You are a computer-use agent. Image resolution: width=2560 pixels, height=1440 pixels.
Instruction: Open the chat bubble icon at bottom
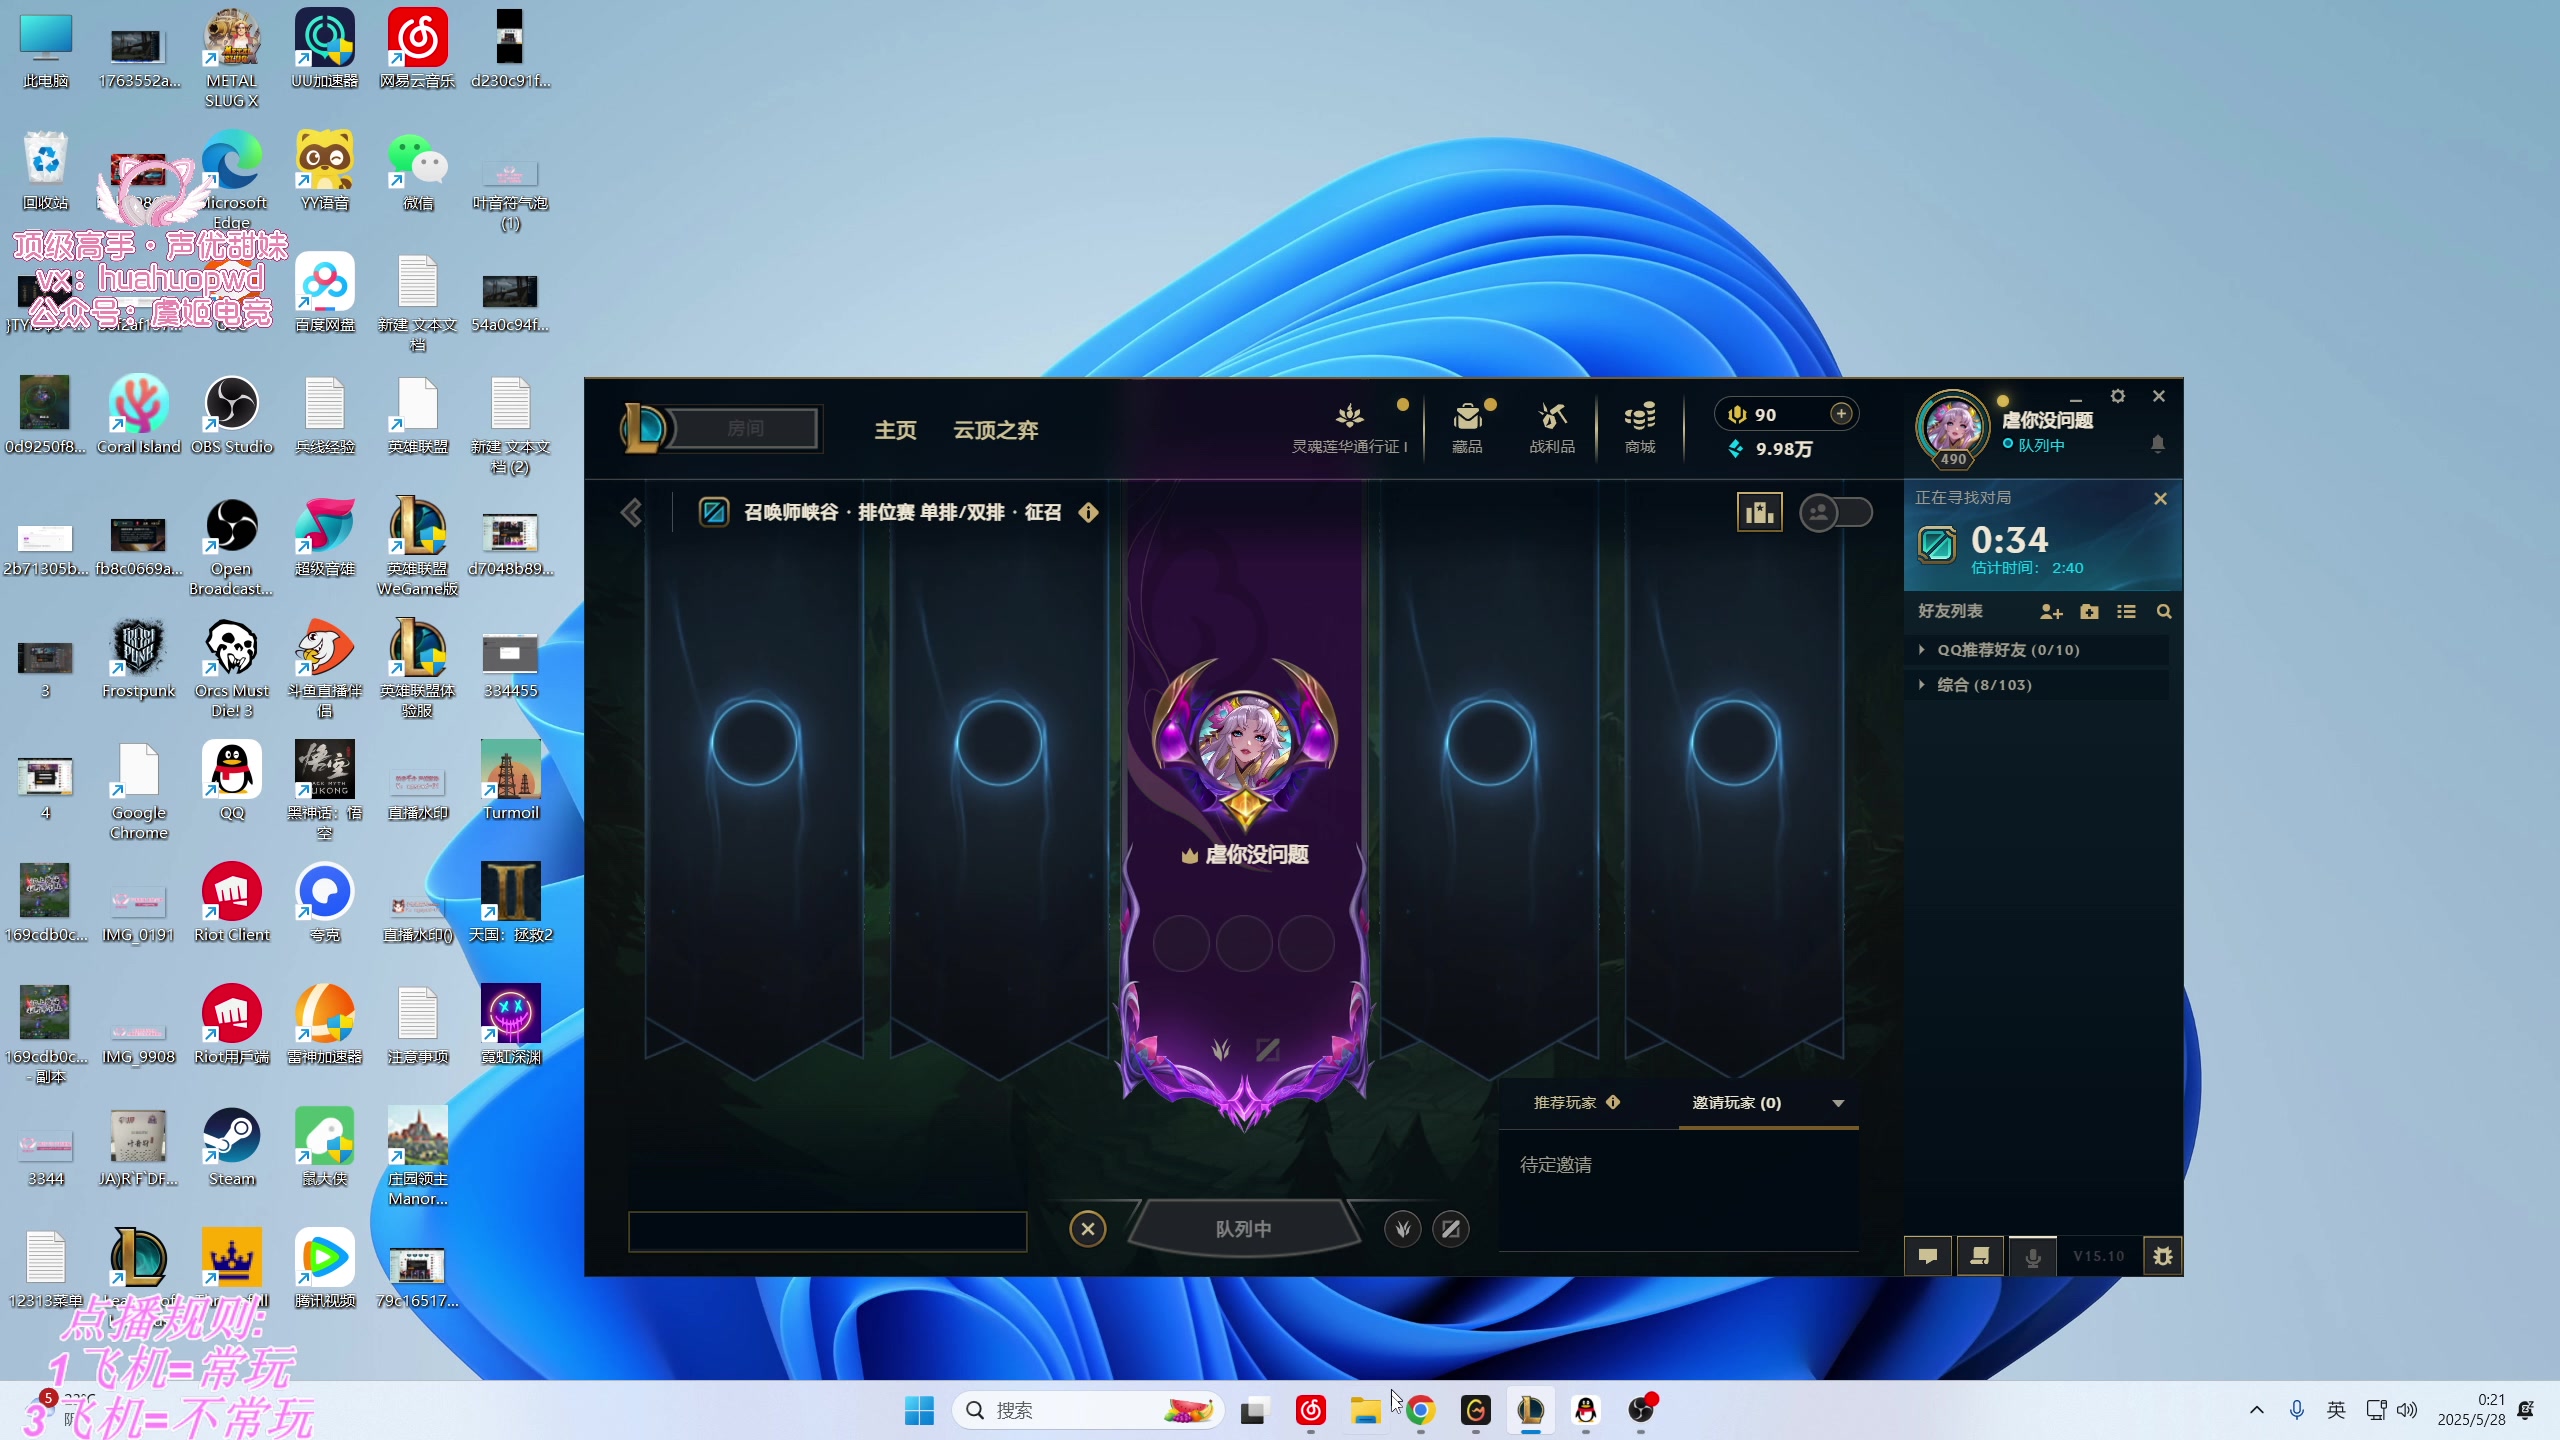1928,1256
